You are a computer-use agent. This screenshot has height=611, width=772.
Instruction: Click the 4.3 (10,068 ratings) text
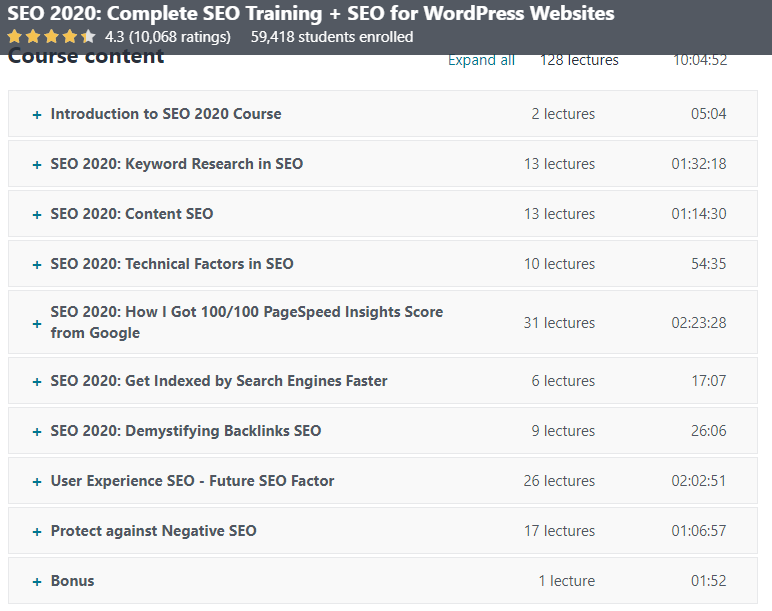[167, 37]
